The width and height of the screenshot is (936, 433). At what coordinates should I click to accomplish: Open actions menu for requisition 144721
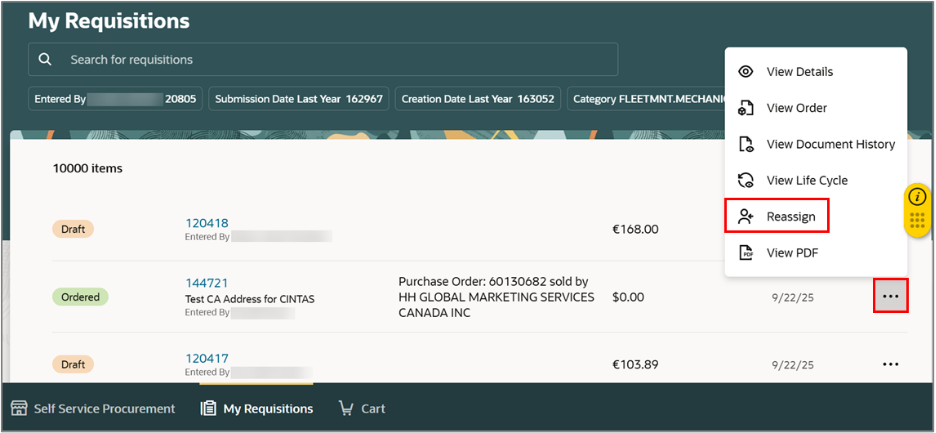891,296
